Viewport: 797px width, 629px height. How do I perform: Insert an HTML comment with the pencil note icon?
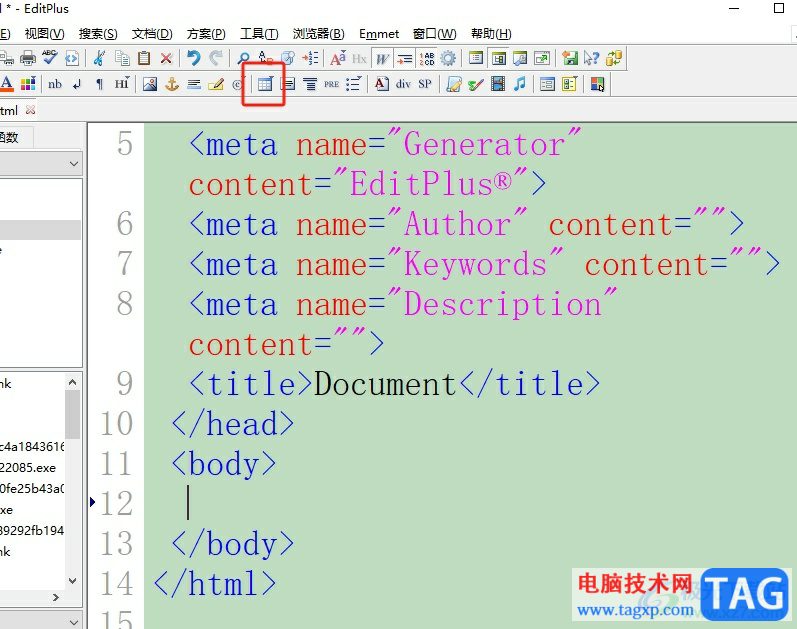(216, 84)
